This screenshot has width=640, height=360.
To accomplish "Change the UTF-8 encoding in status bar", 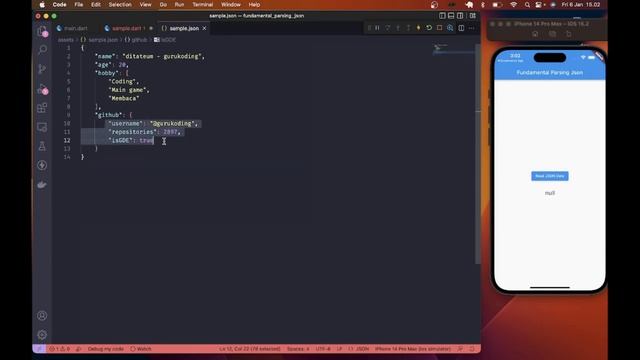I will (x=323, y=349).
